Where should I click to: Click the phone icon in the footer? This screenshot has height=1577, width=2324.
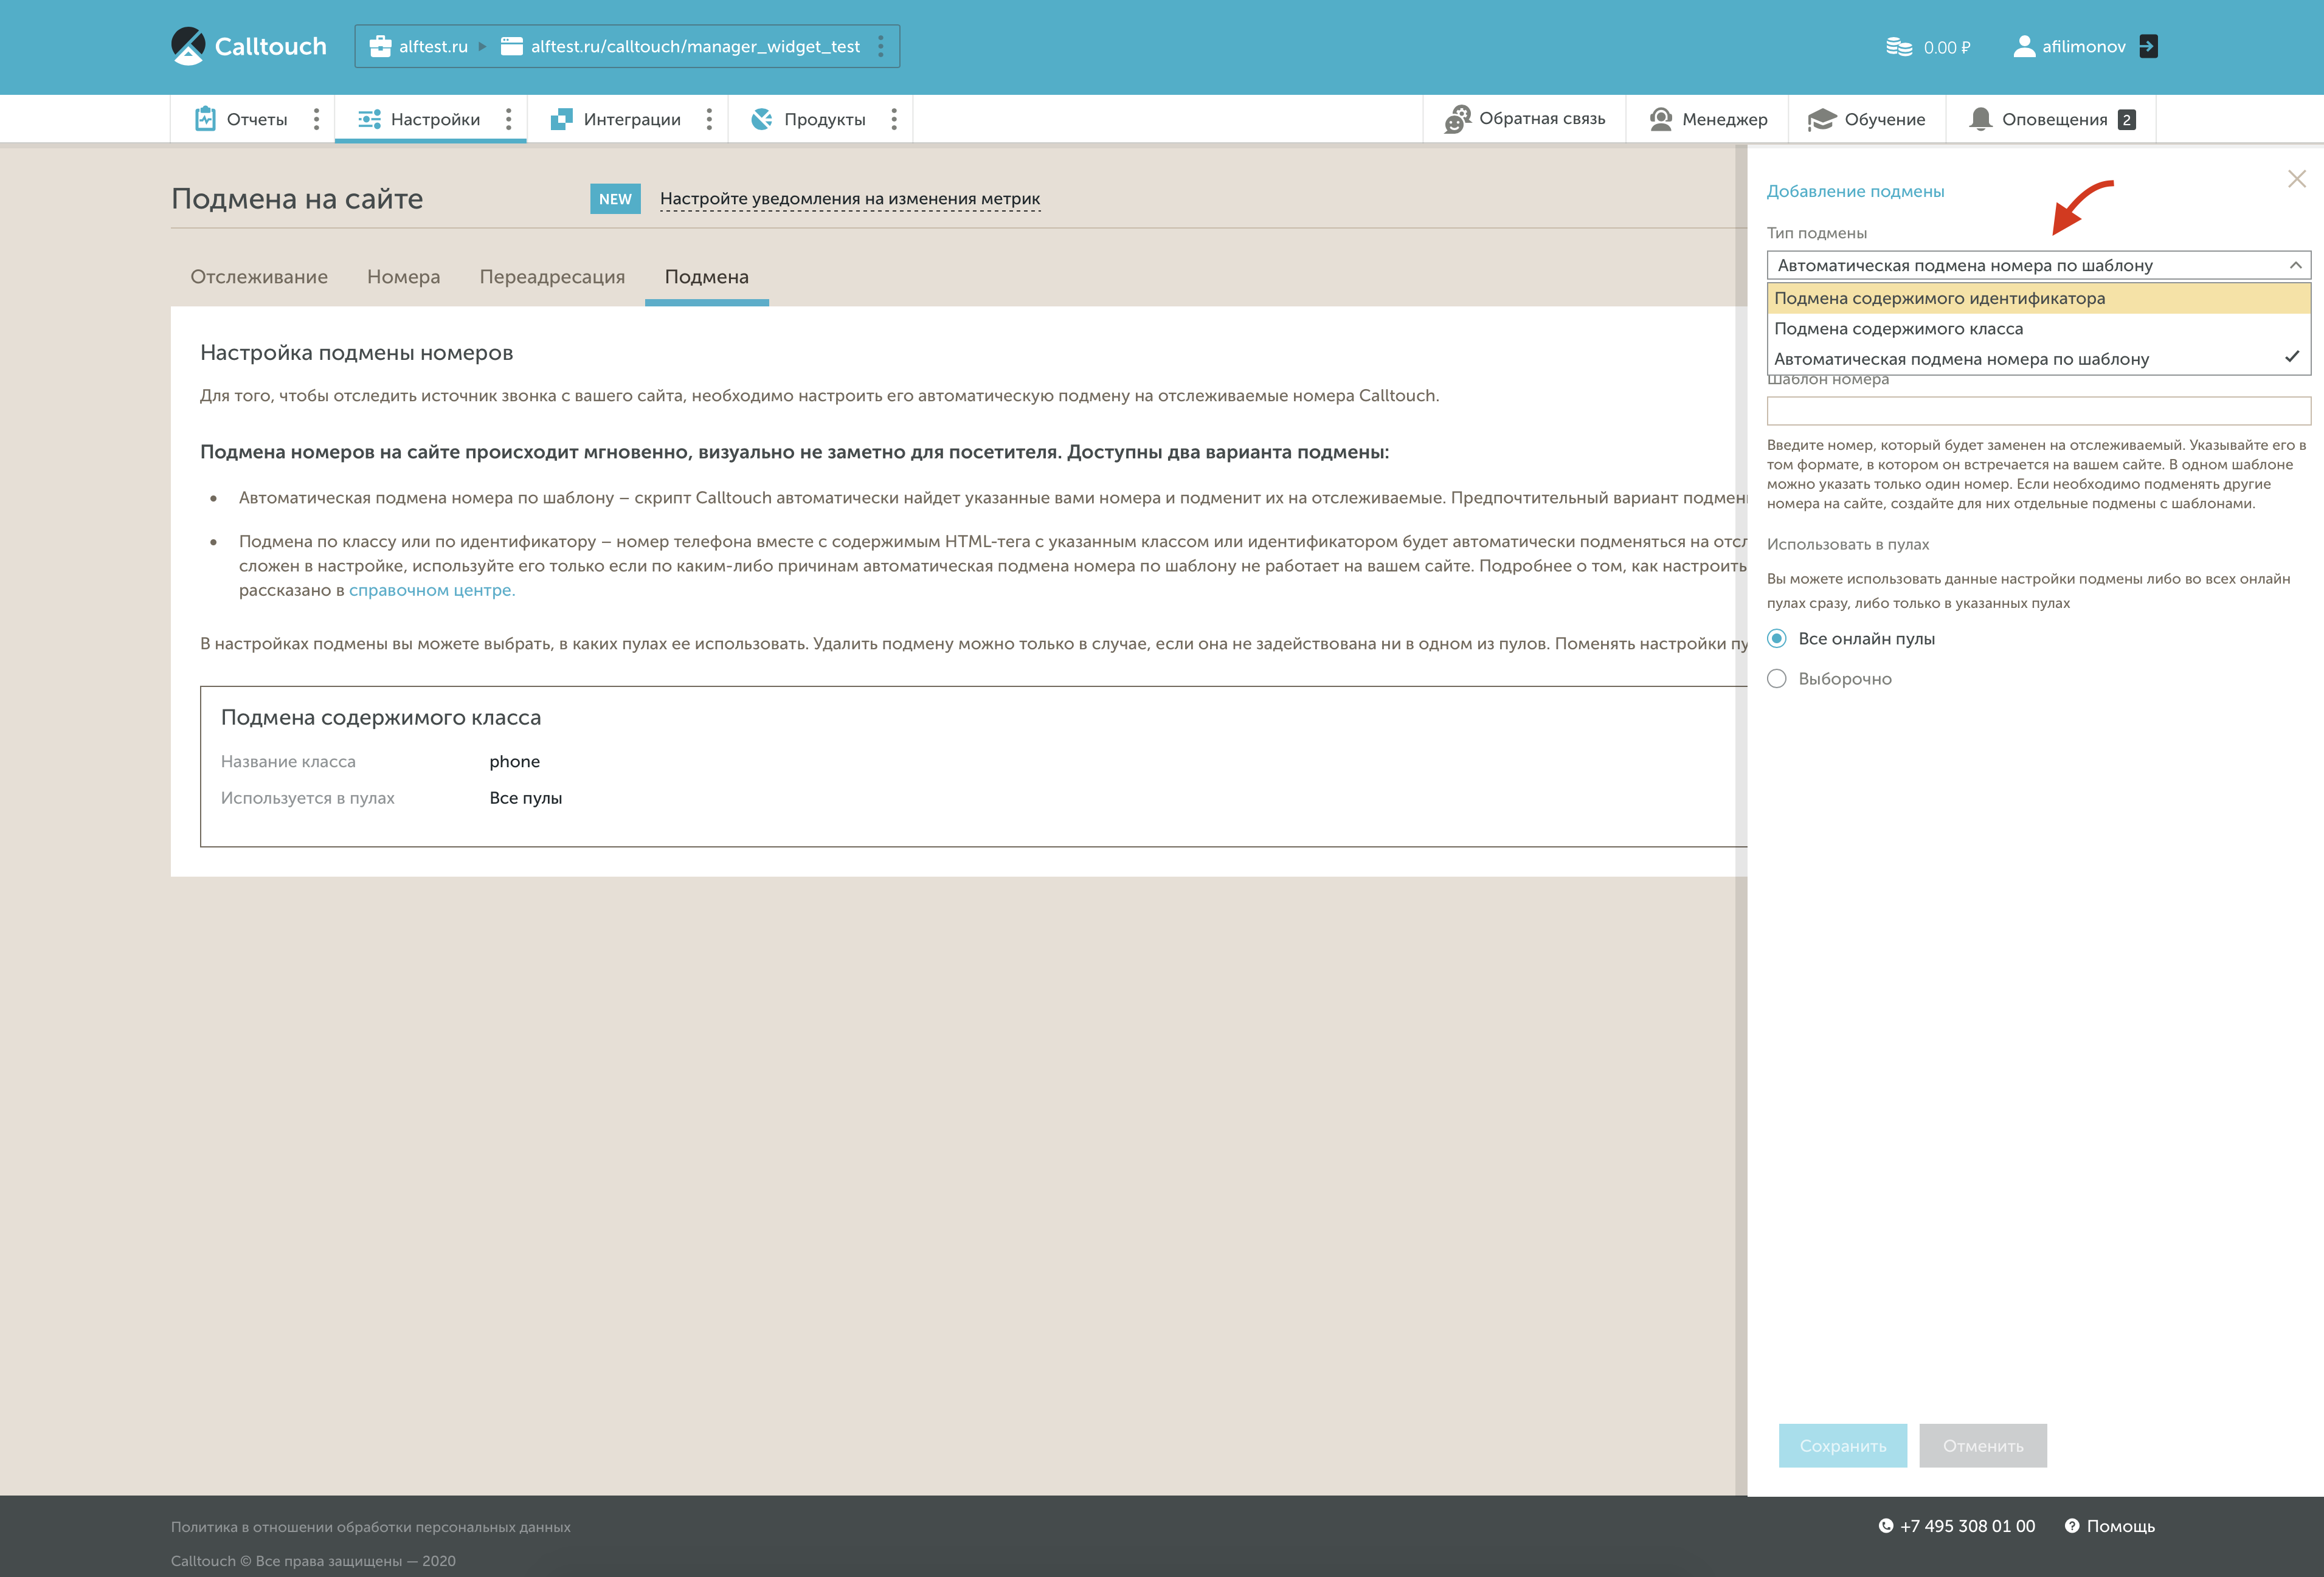(x=1885, y=1526)
